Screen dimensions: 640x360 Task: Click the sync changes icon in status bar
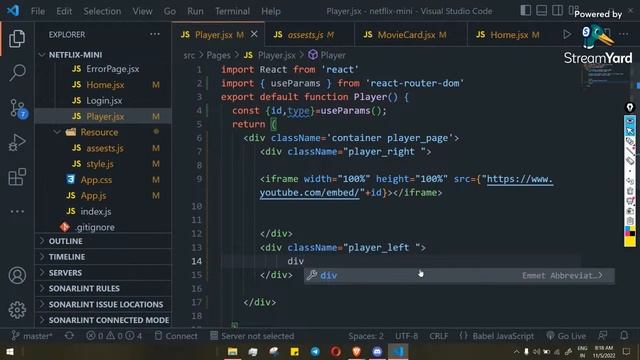[x=69, y=336]
